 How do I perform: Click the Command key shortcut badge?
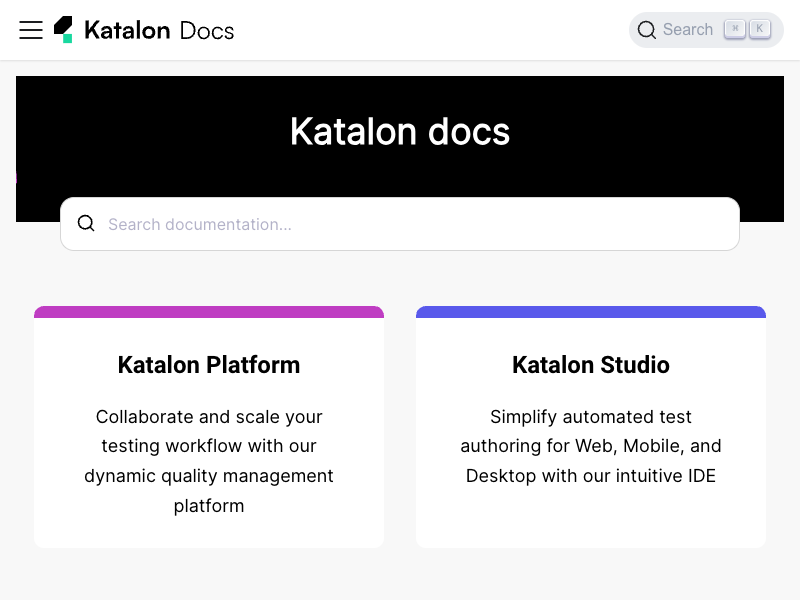point(735,29)
